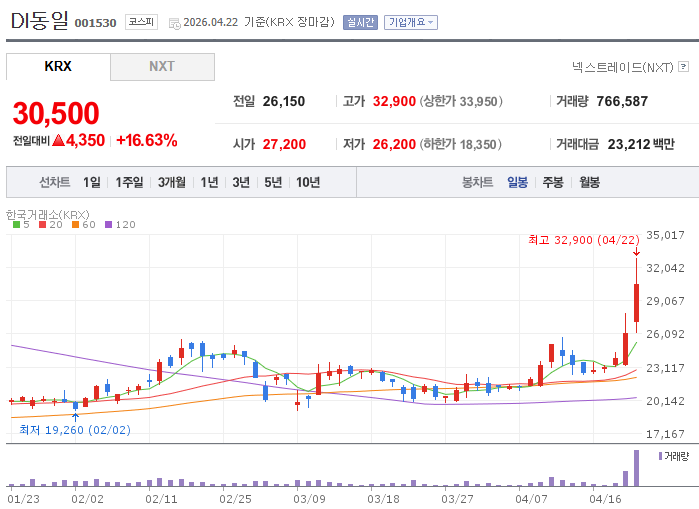Screen dimensions: 699x509
Task: Click the 한국거래소(KRX) chart label
Action: tap(48, 215)
